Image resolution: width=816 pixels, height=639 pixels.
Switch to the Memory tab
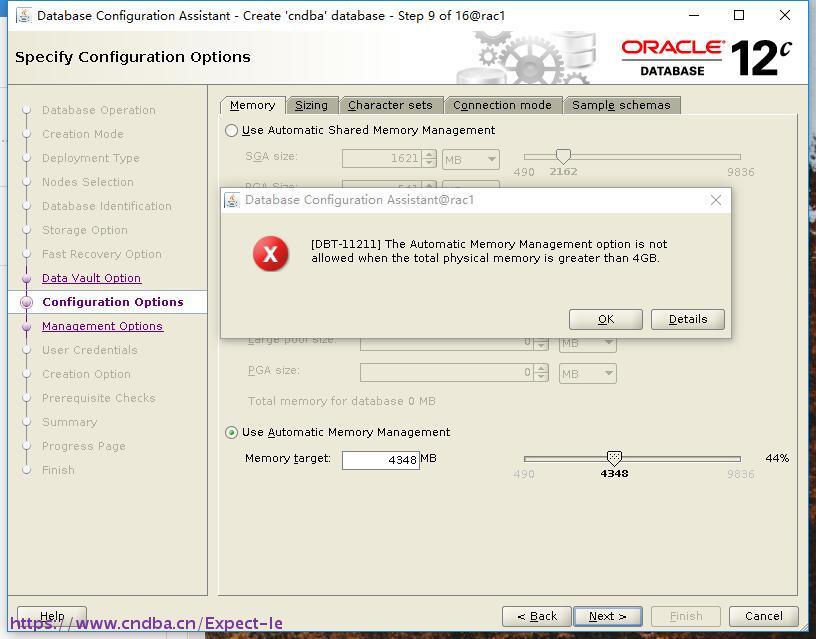[x=252, y=105]
